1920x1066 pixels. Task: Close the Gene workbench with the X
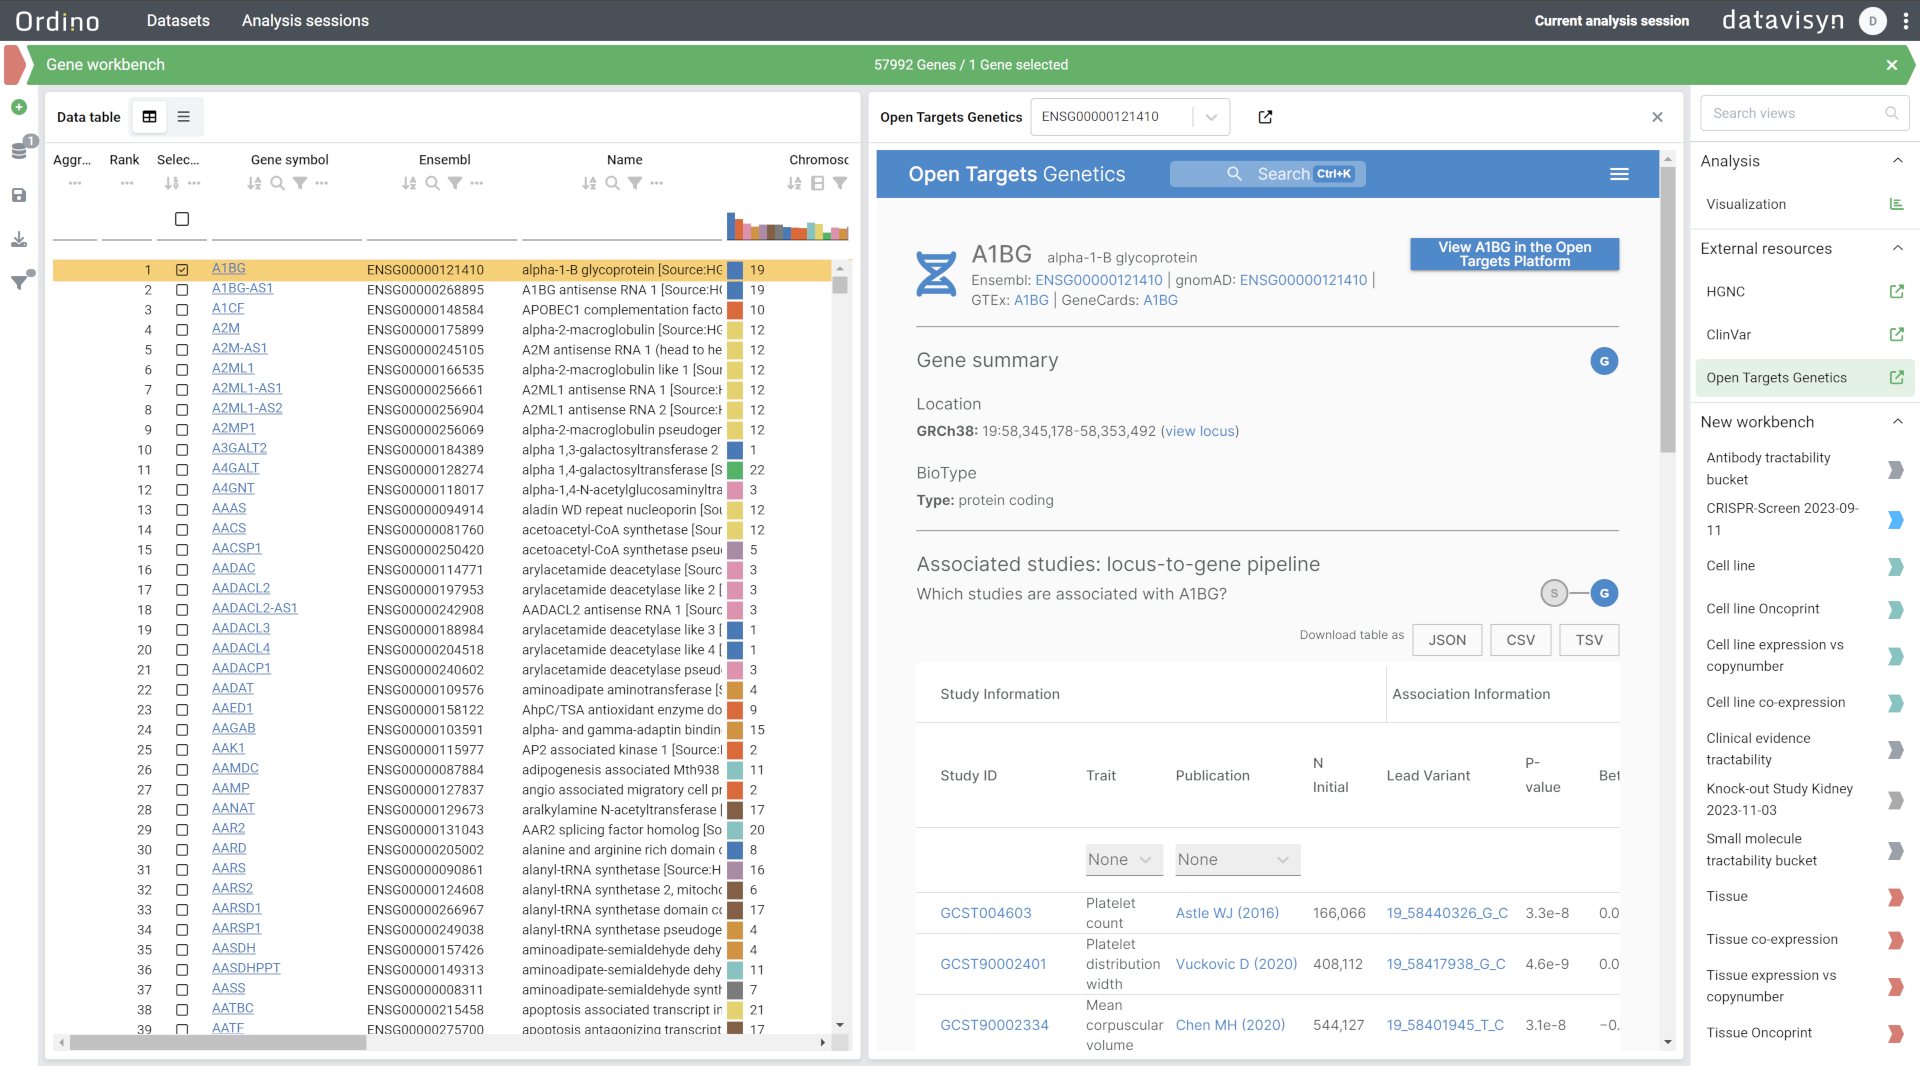[1892, 65]
